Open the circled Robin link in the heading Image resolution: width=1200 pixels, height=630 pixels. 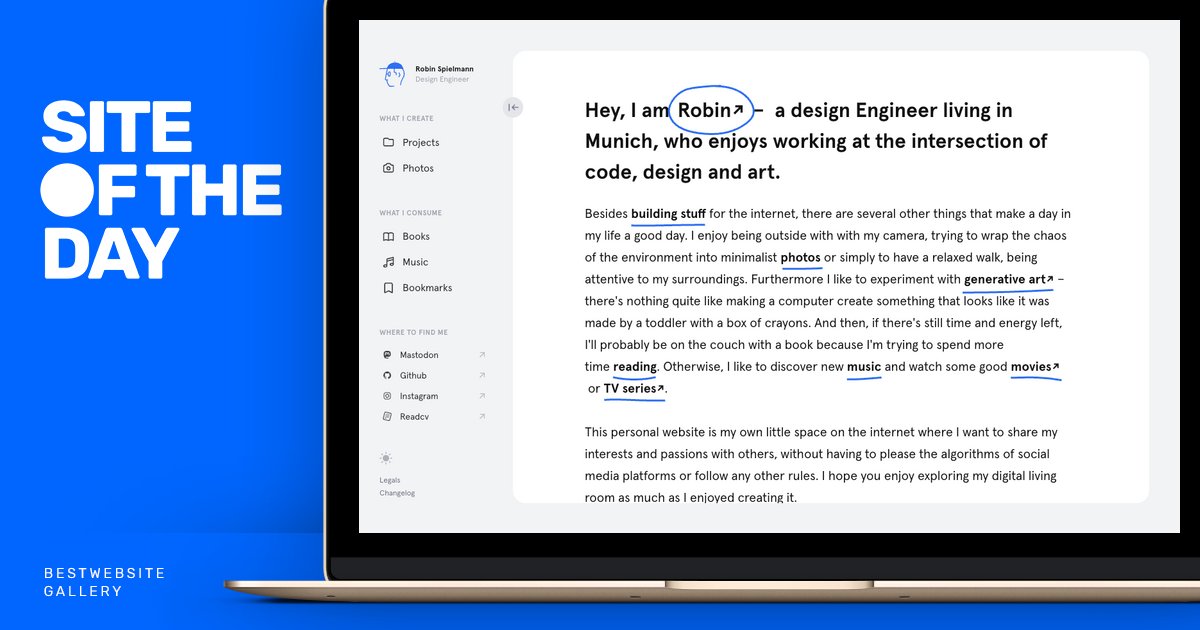click(x=705, y=110)
